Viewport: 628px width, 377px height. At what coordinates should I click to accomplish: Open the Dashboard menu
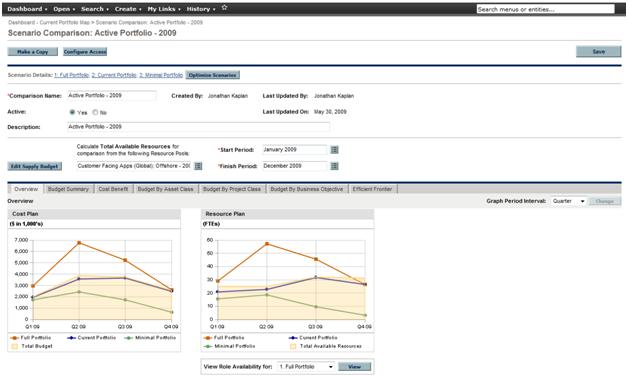[x=27, y=9]
